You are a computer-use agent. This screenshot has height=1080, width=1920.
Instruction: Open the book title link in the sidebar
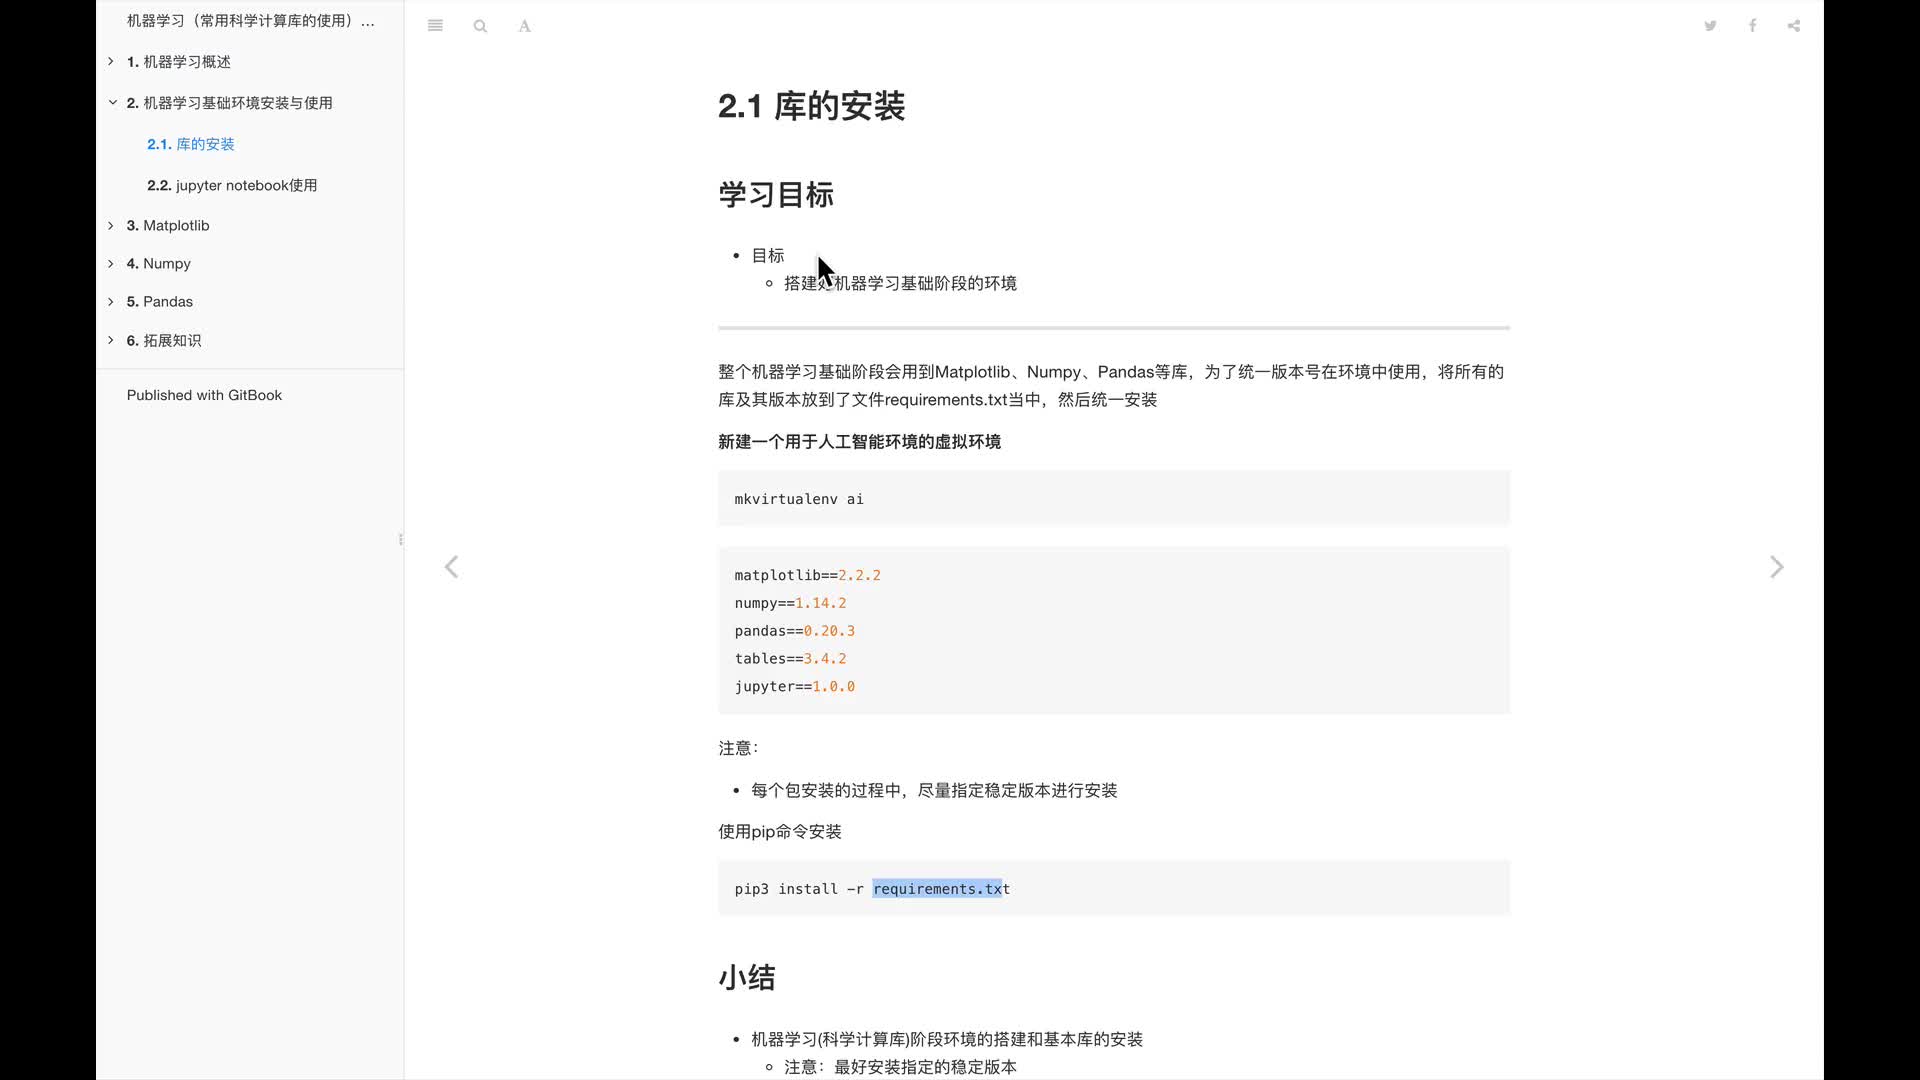250,21
